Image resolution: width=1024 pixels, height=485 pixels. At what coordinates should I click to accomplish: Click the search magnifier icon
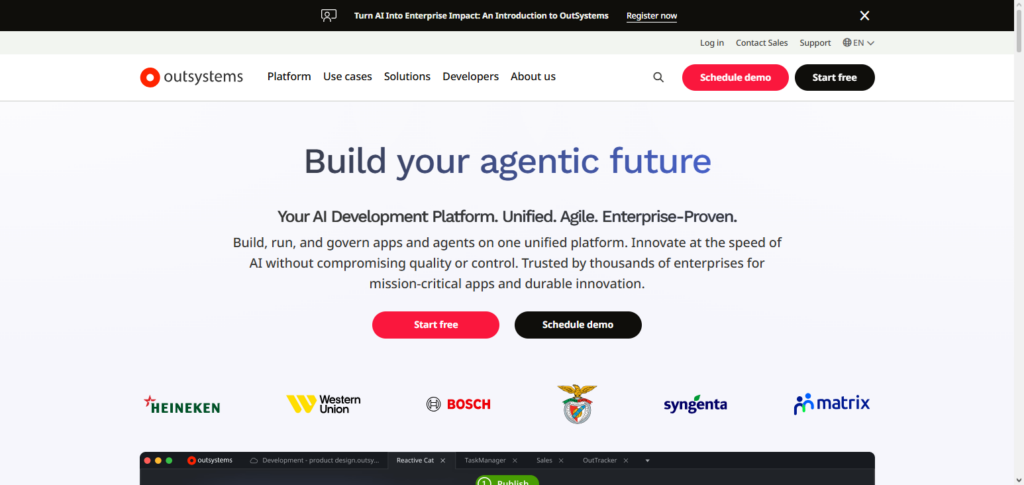pyautogui.click(x=658, y=77)
